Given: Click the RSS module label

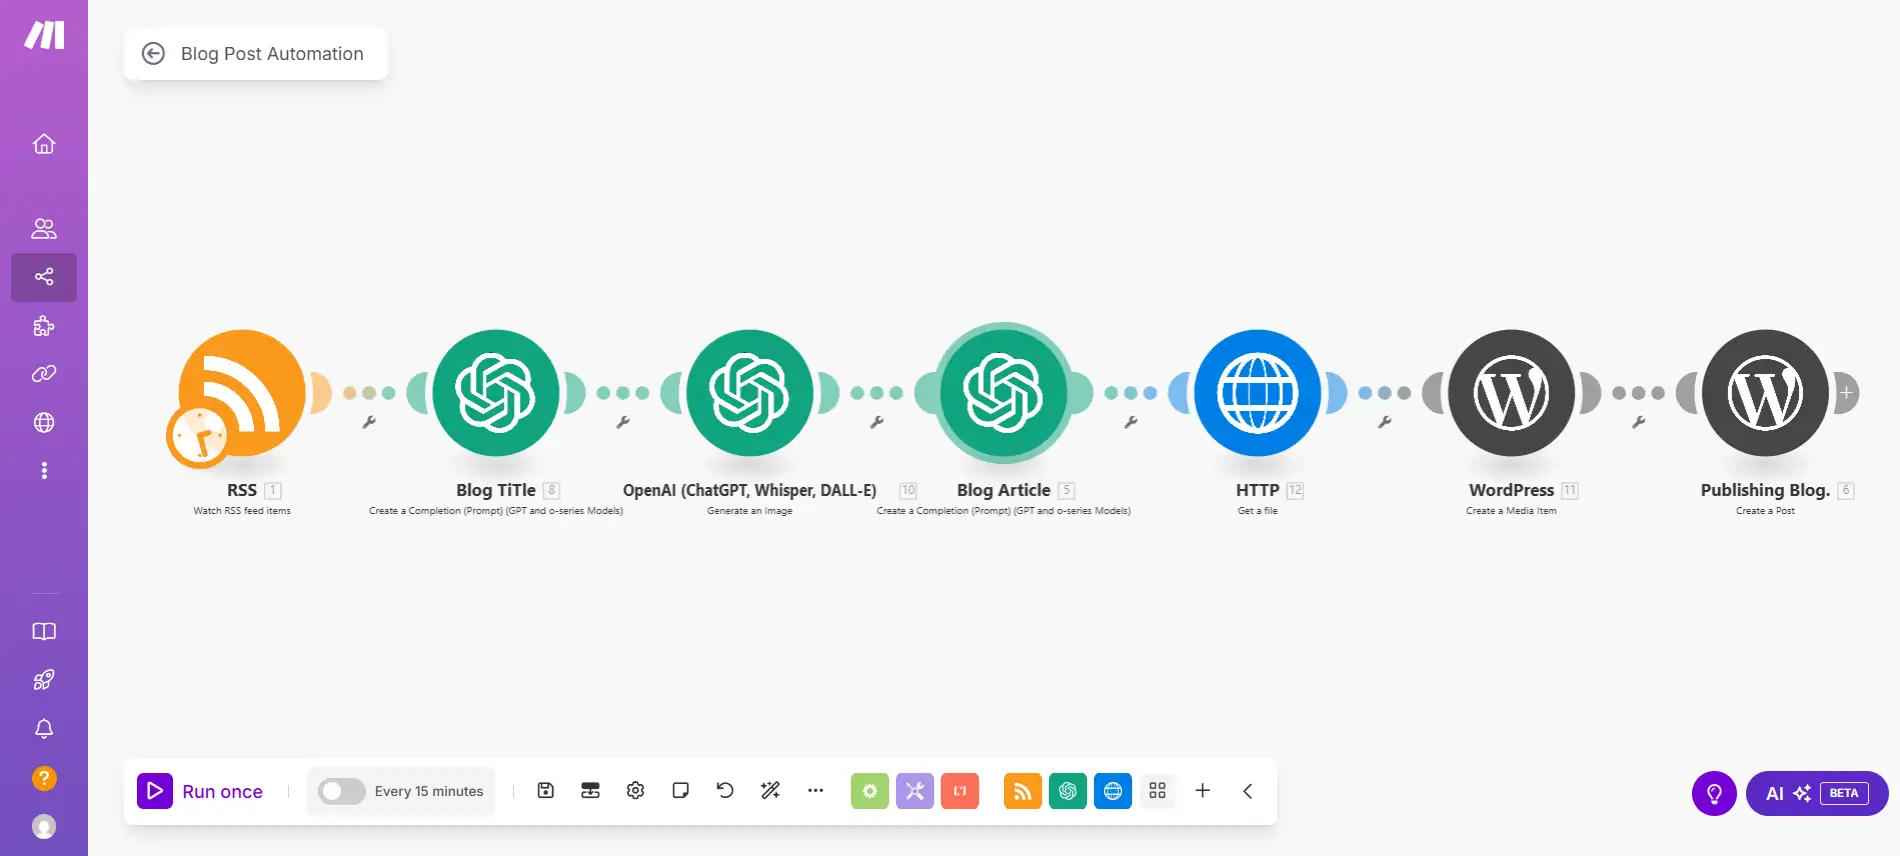Looking at the screenshot, I should click(x=242, y=490).
